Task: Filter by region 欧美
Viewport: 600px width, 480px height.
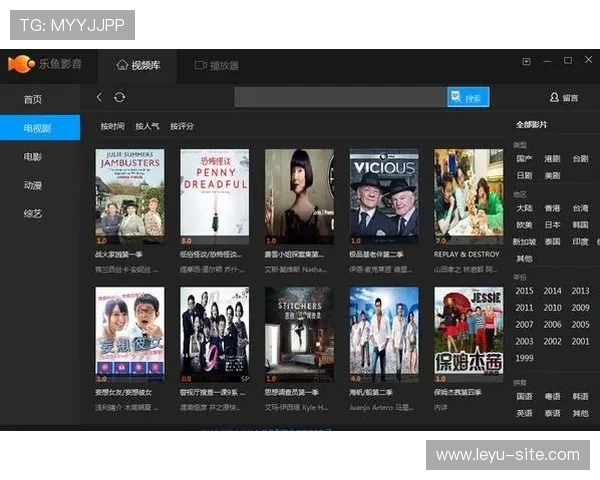Action: (524, 225)
